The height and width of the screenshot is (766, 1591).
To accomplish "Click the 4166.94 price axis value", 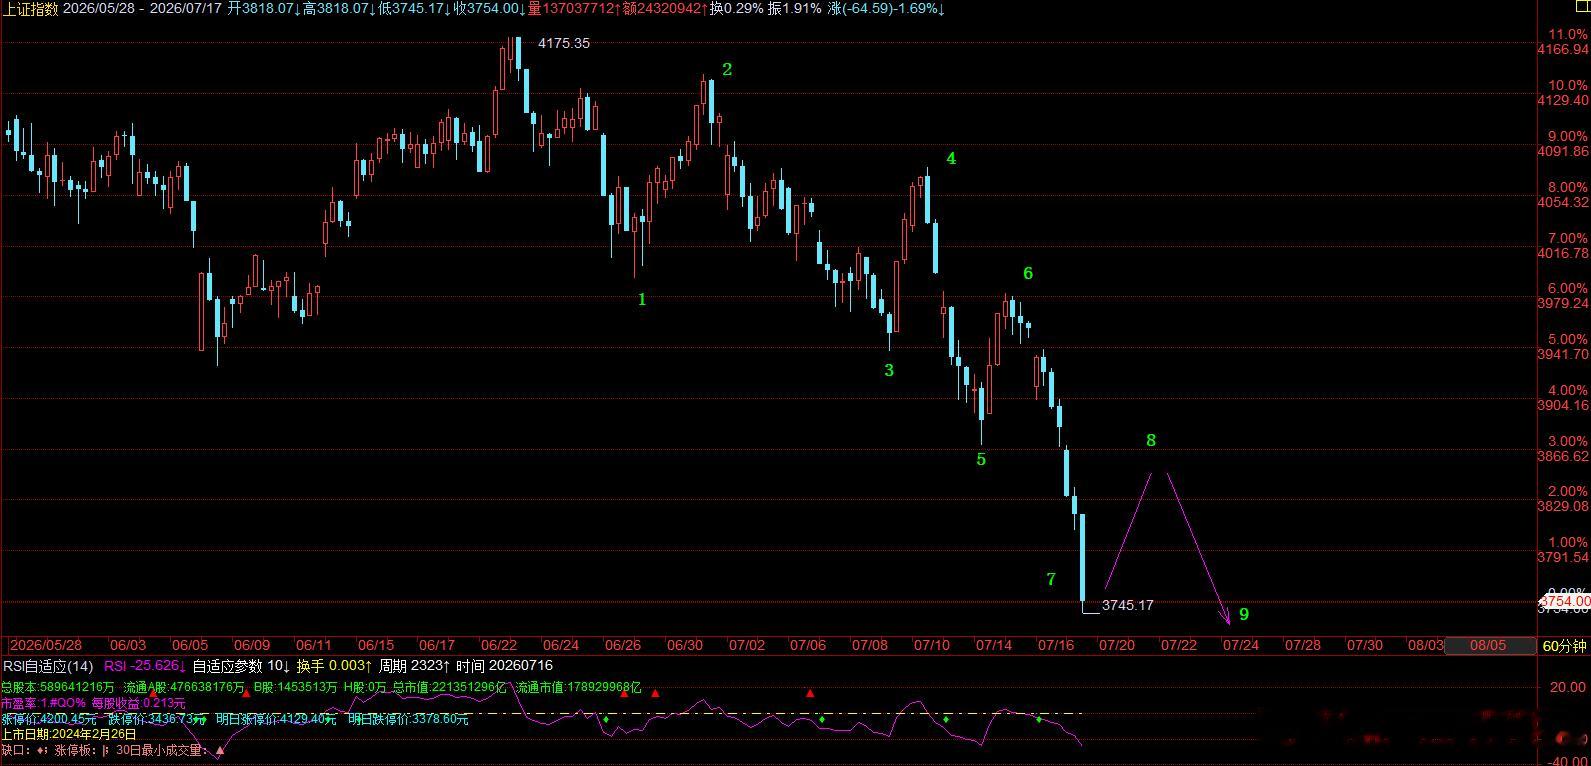I will [x=1563, y=49].
